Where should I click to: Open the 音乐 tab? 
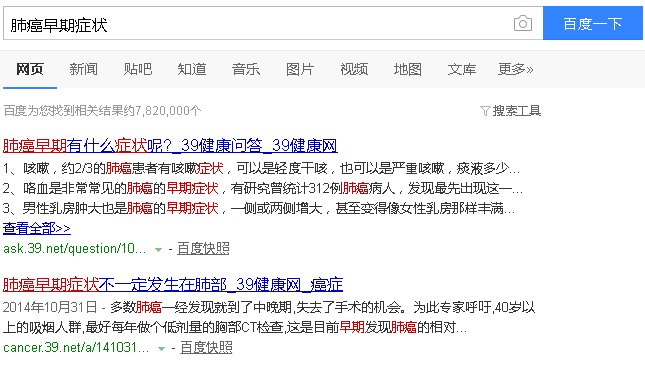click(246, 69)
